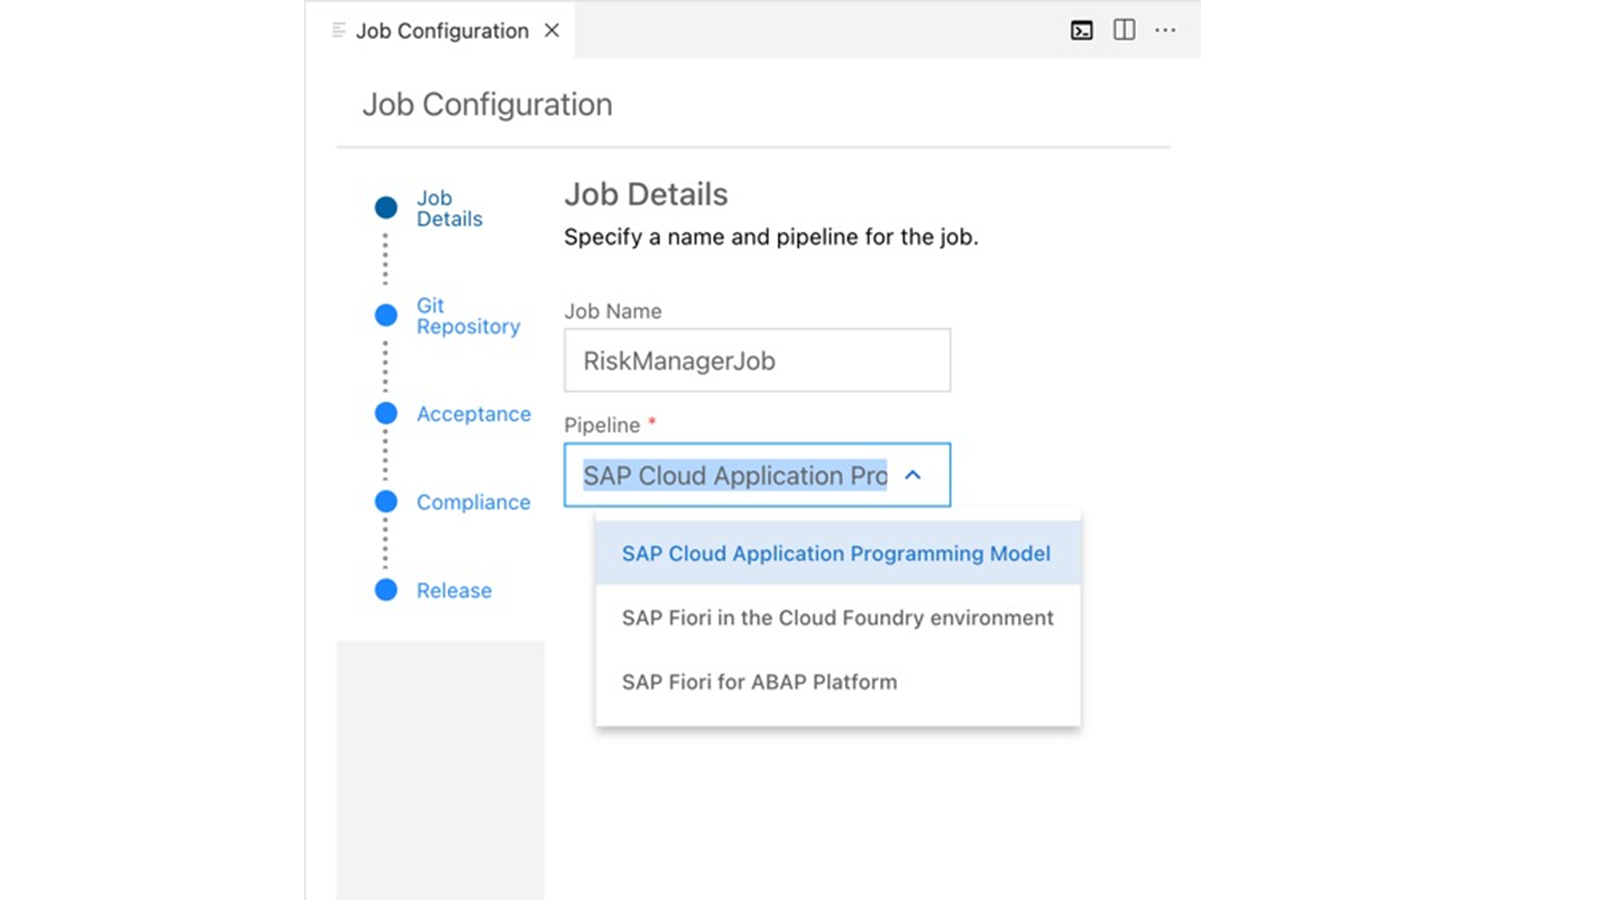
Task: Go to the Acceptance step
Action: 473,414
